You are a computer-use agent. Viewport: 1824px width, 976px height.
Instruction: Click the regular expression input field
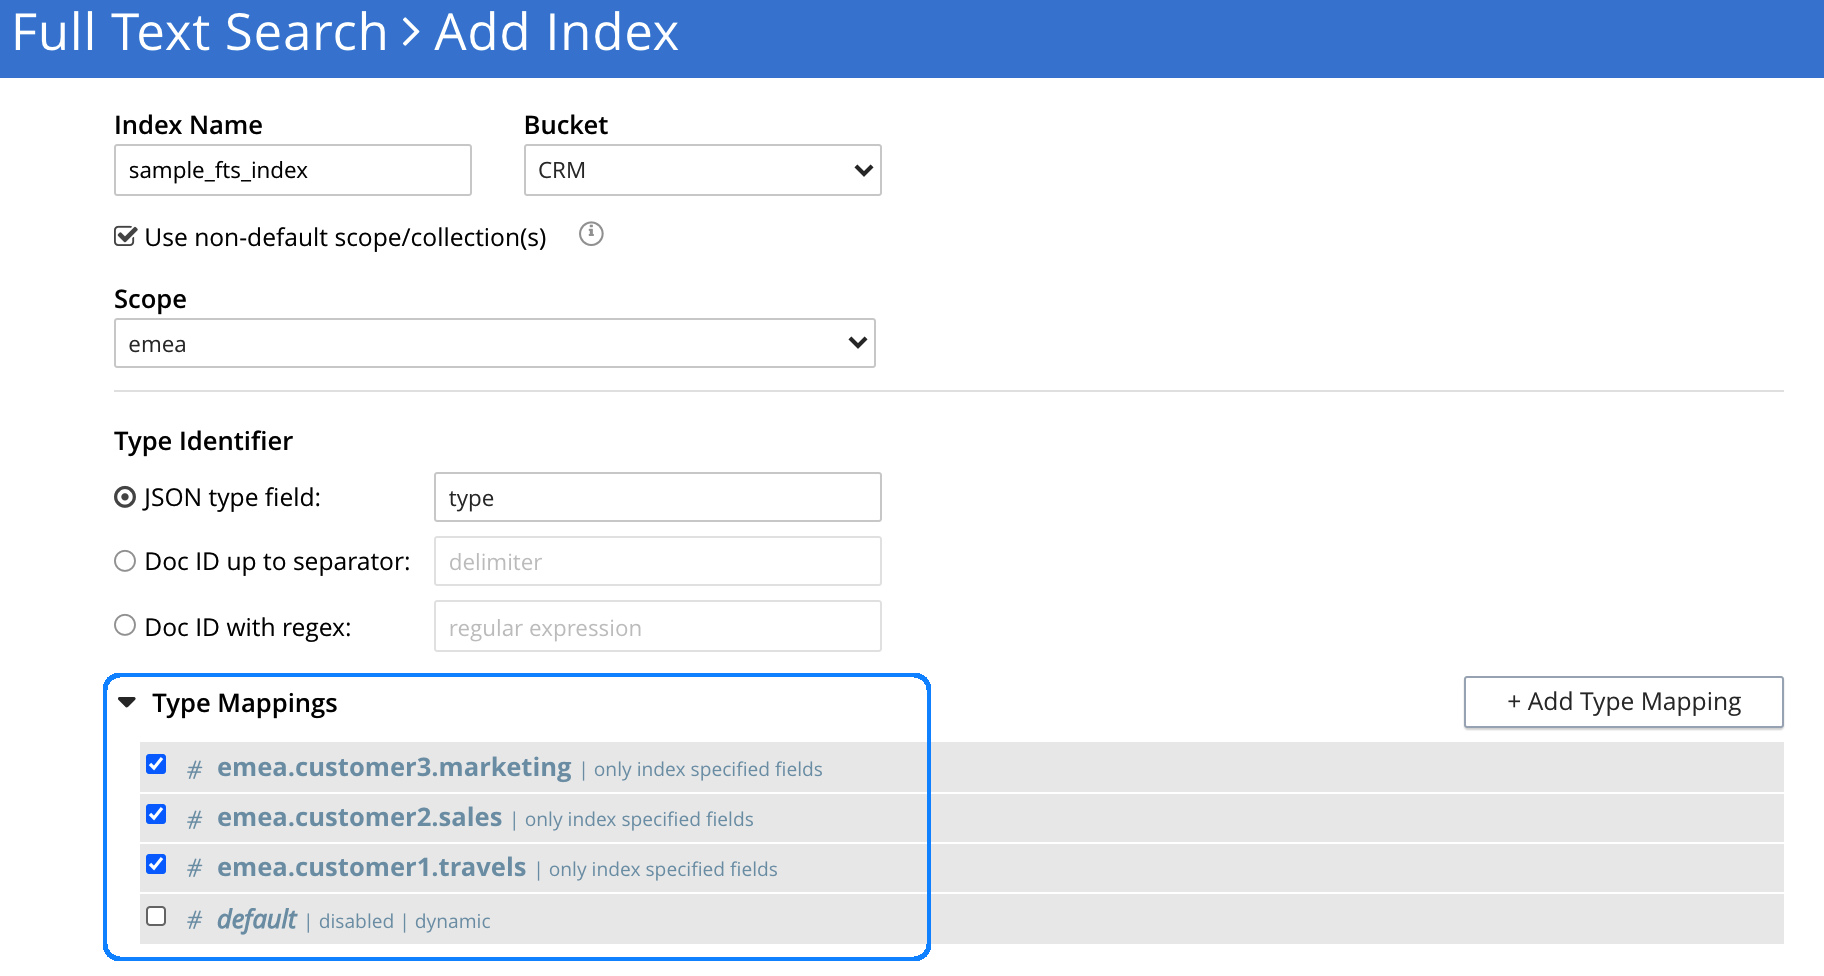(x=657, y=627)
